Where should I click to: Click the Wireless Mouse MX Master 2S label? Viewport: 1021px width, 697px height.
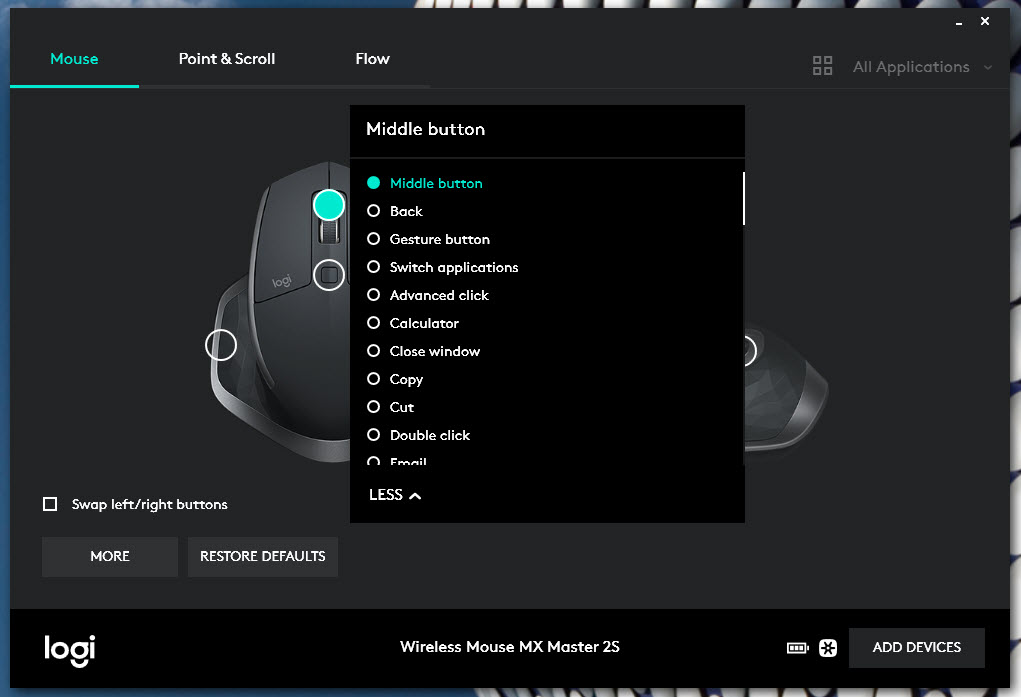tap(509, 647)
